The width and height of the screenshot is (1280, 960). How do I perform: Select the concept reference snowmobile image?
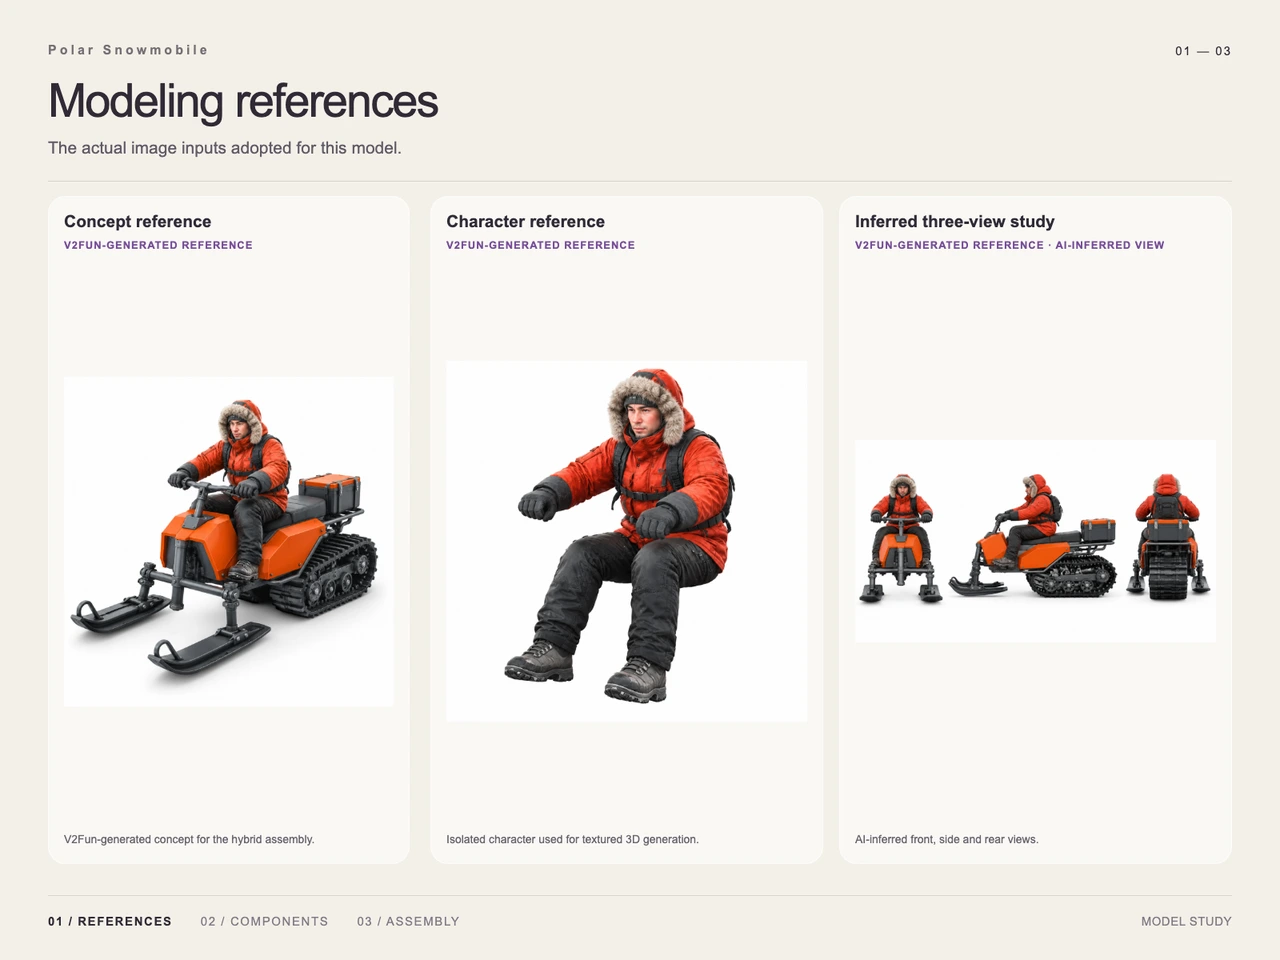[x=228, y=541]
